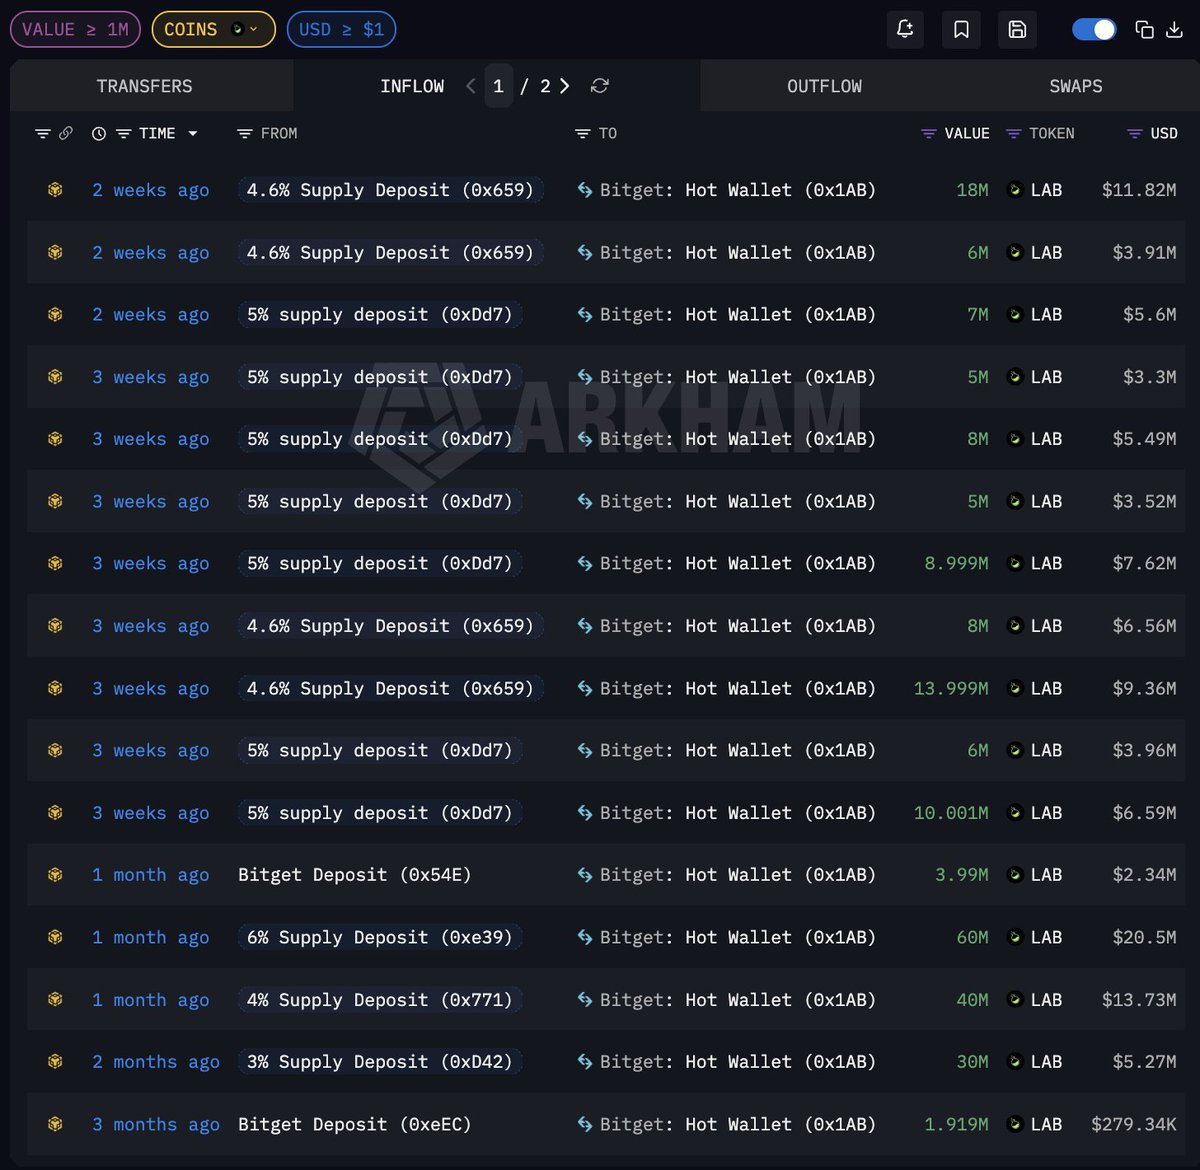Click the $3.52M USD amount

pos(1144,501)
